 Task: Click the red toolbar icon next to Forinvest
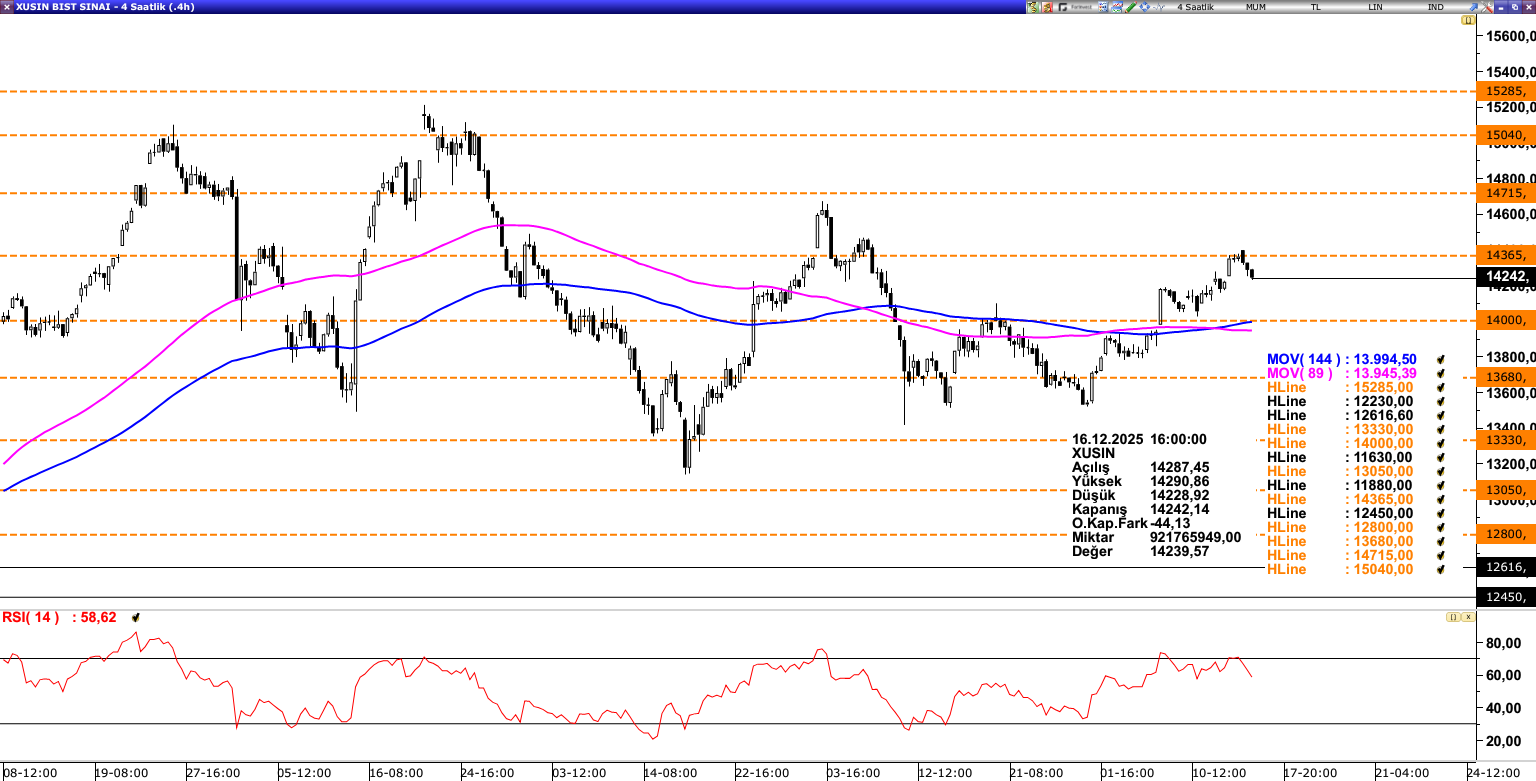click(x=1047, y=7)
